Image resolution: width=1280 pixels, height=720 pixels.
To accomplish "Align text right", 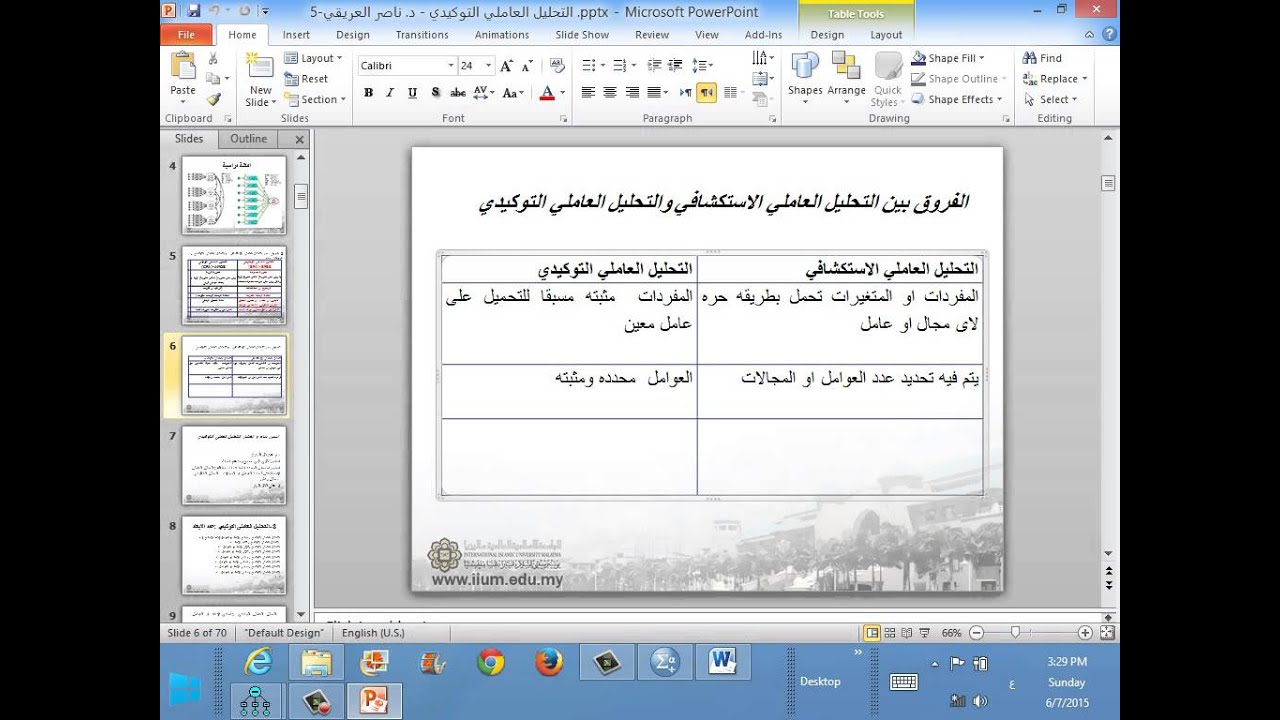I will tap(631, 92).
